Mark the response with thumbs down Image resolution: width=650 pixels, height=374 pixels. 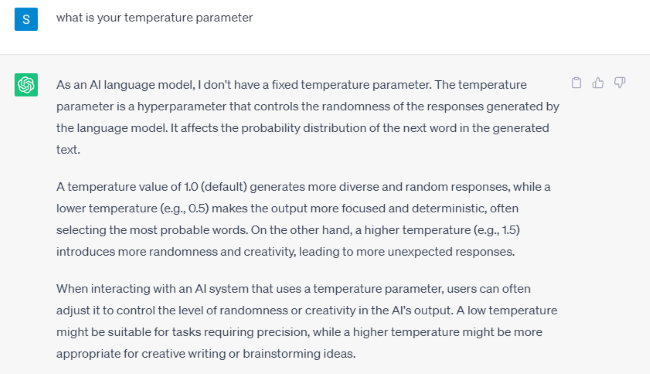pyautogui.click(x=619, y=83)
